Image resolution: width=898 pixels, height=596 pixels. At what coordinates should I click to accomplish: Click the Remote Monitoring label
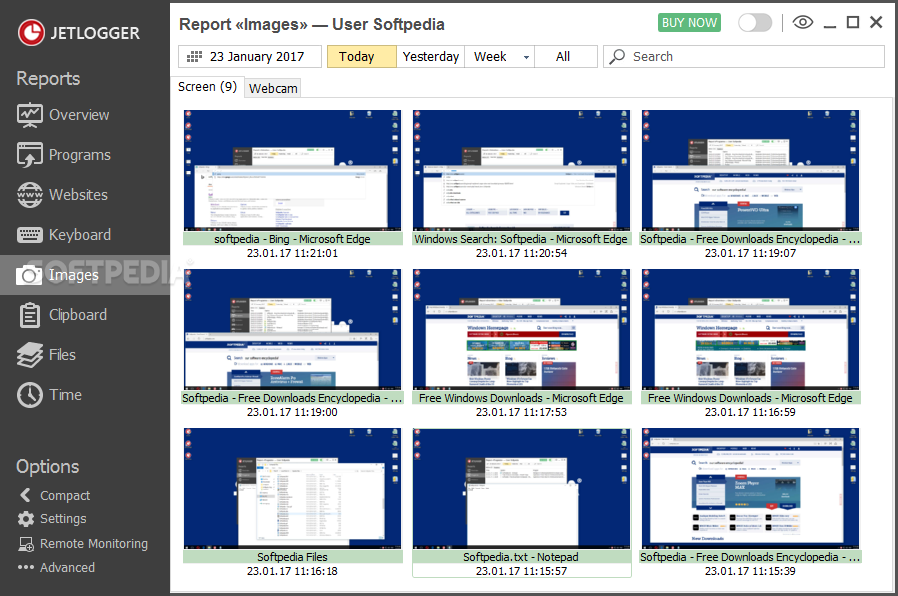pyautogui.click(x=94, y=544)
